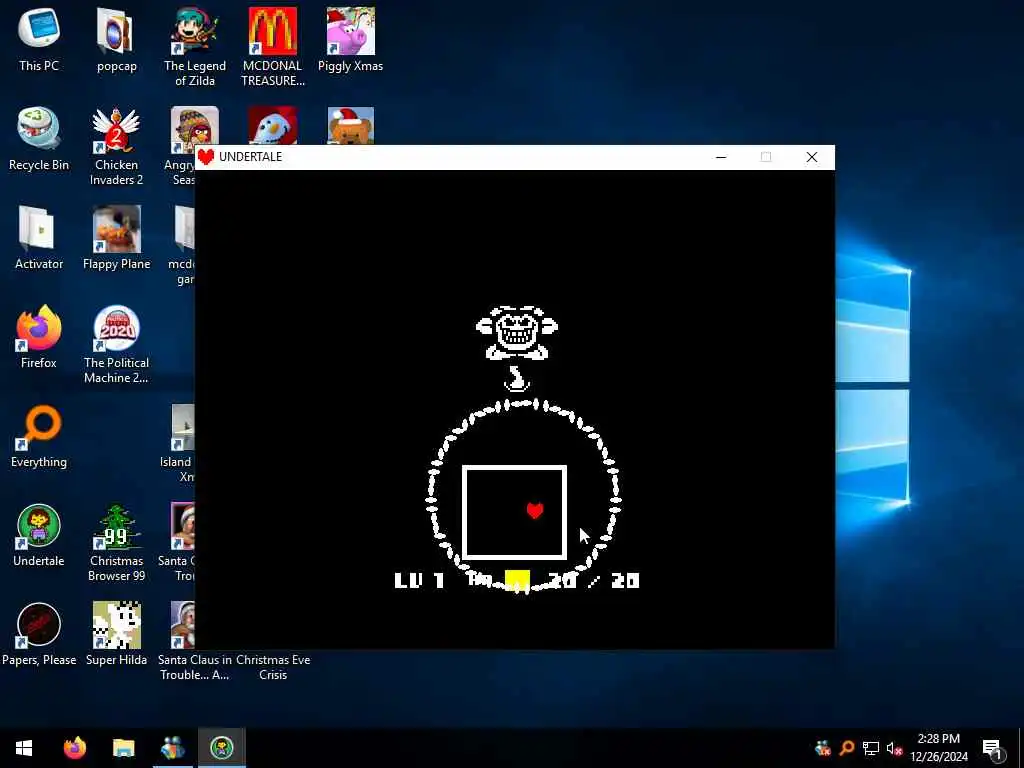Switch to the Undertale taskbar button
Image resolution: width=1024 pixels, height=768 pixels.
click(x=222, y=748)
